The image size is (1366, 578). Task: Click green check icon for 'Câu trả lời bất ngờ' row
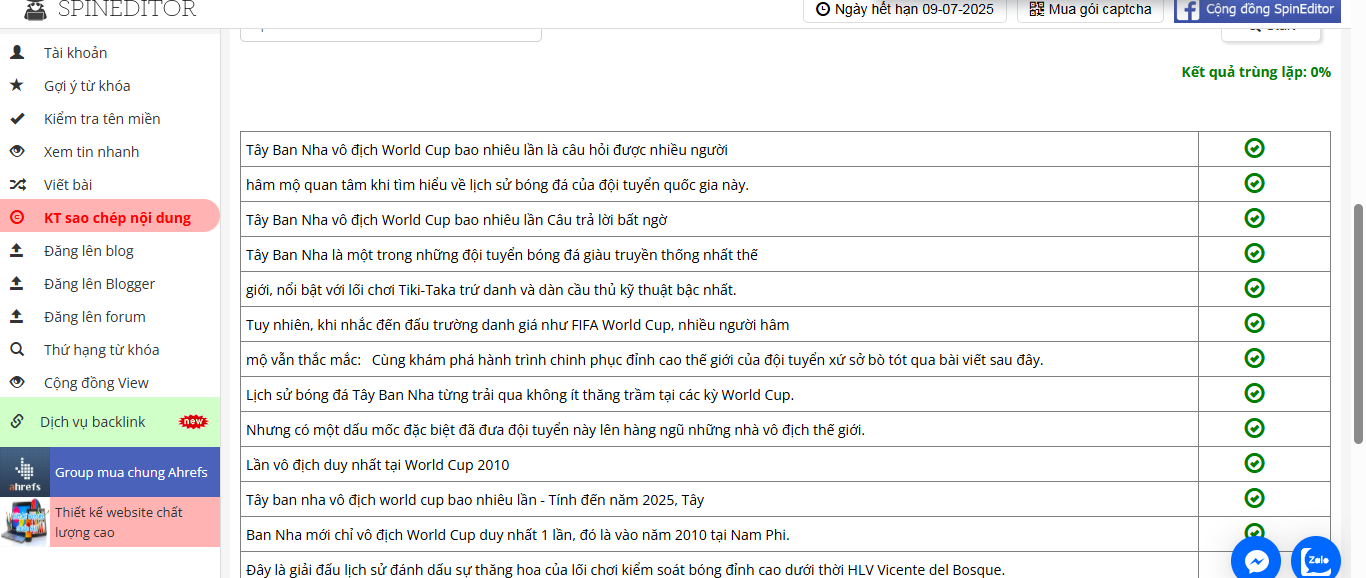[x=1254, y=218]
